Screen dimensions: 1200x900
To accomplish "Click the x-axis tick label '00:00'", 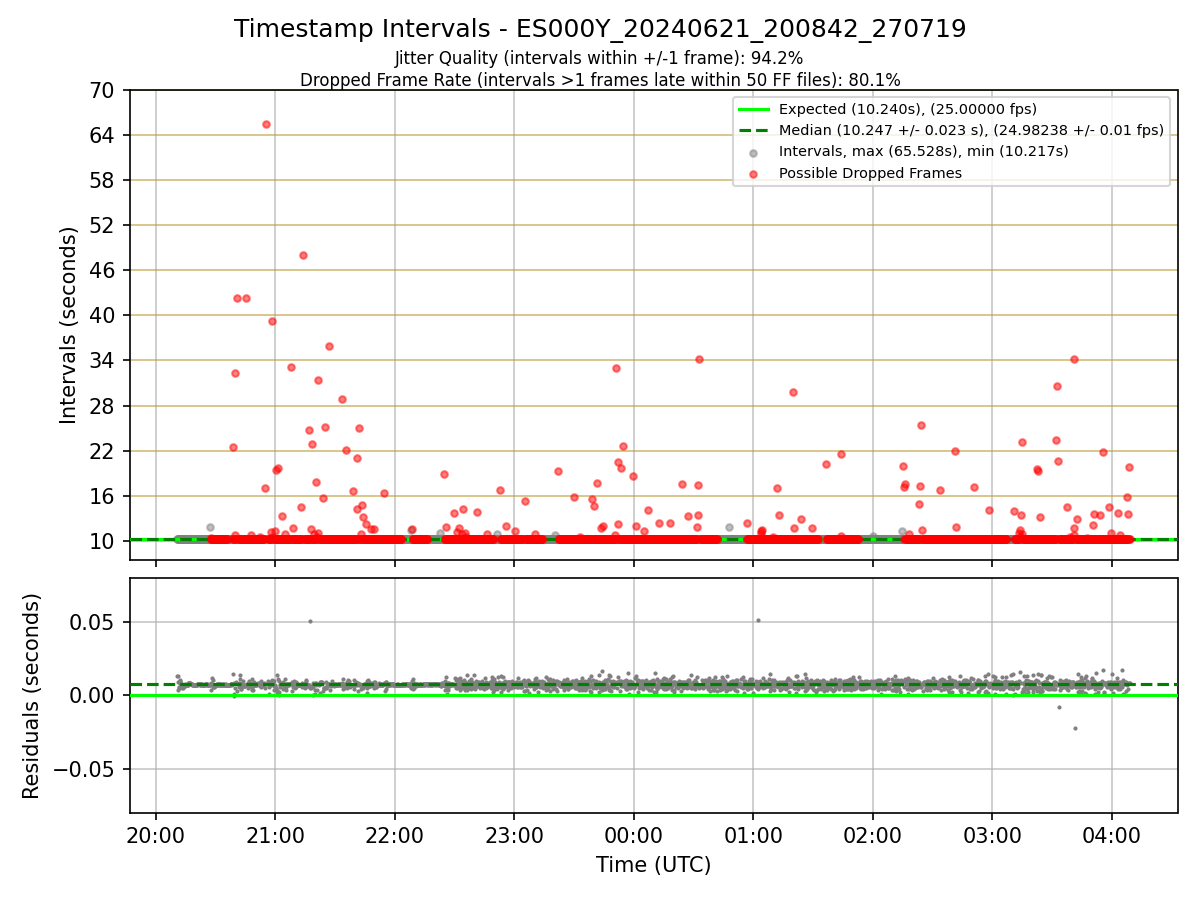I will pyautogui.click(x=634, y=836).
